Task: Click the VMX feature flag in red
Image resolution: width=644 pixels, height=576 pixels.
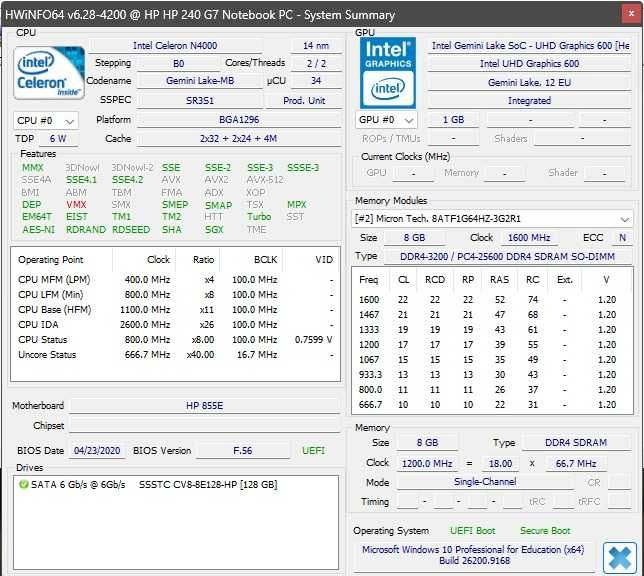Action: [x=76, y=205]
